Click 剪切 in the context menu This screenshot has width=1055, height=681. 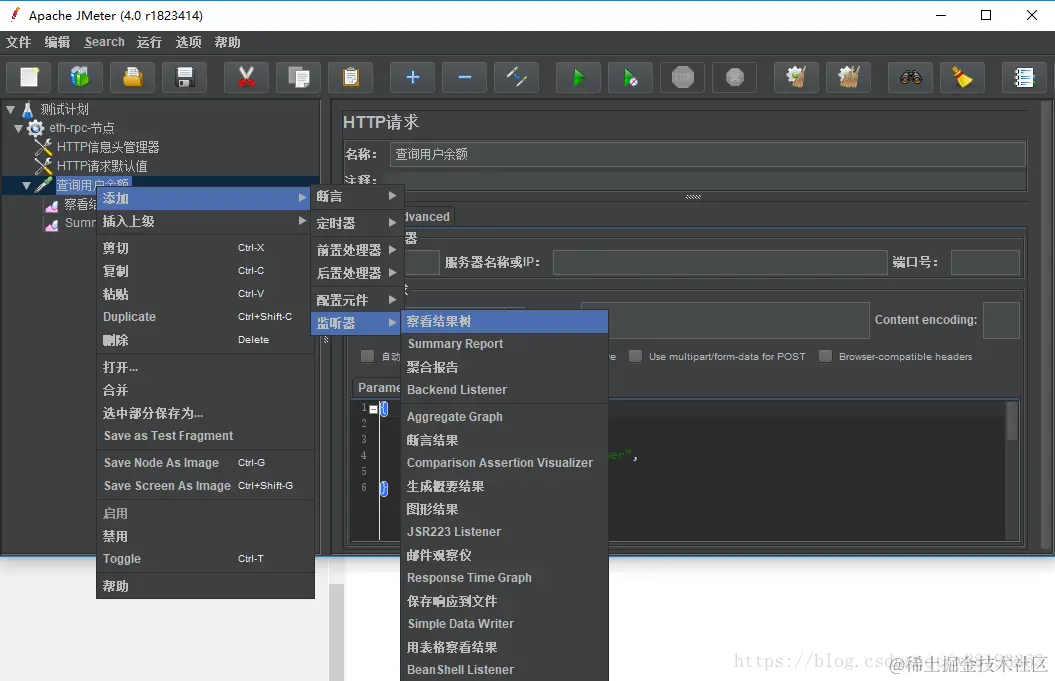pyautogui.click(x=205, y=248)
